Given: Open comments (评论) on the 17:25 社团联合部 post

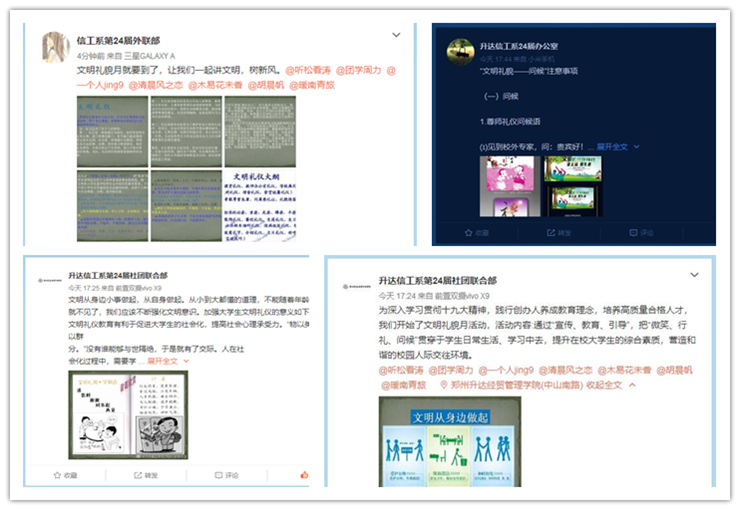Looking at the screenshot, I should point(228,475).
